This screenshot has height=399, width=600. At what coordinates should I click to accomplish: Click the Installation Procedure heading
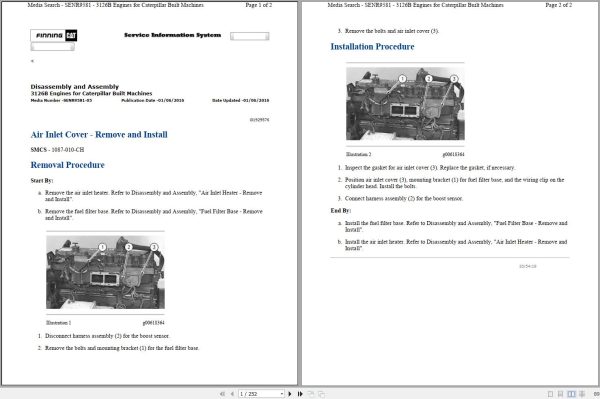coord(372,47)
